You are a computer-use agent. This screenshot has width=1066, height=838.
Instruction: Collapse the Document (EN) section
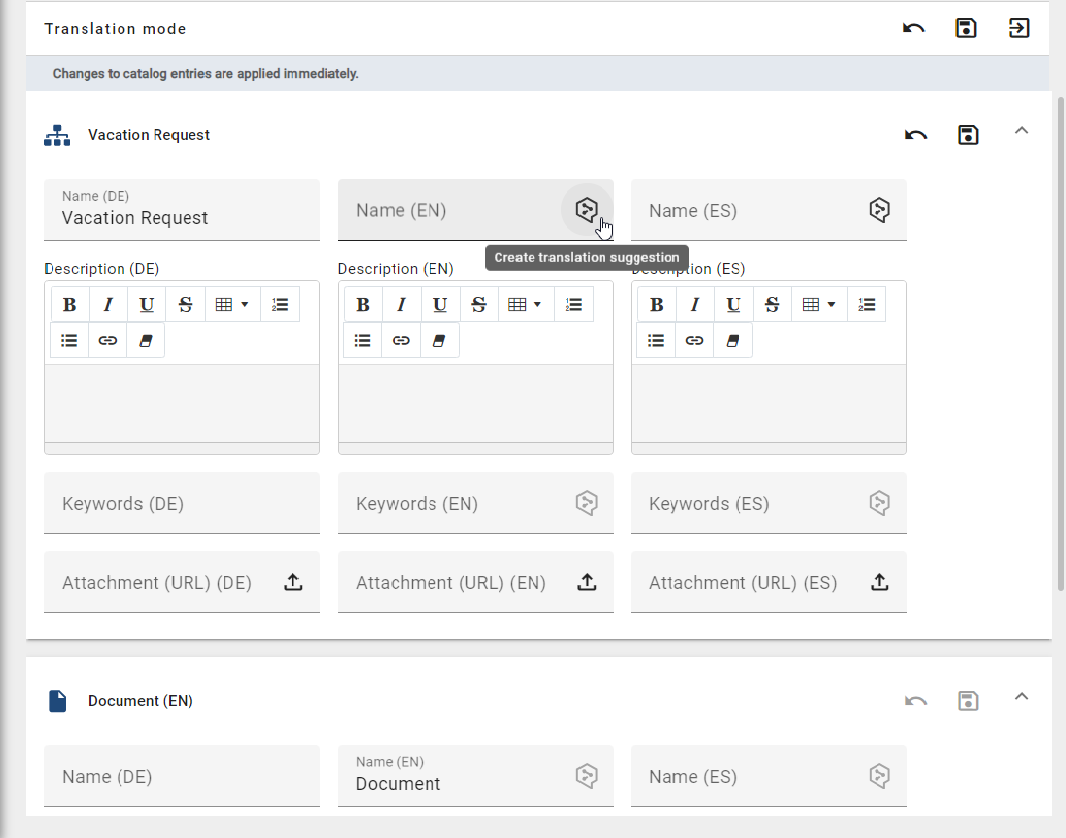[x=1021, y=696]
